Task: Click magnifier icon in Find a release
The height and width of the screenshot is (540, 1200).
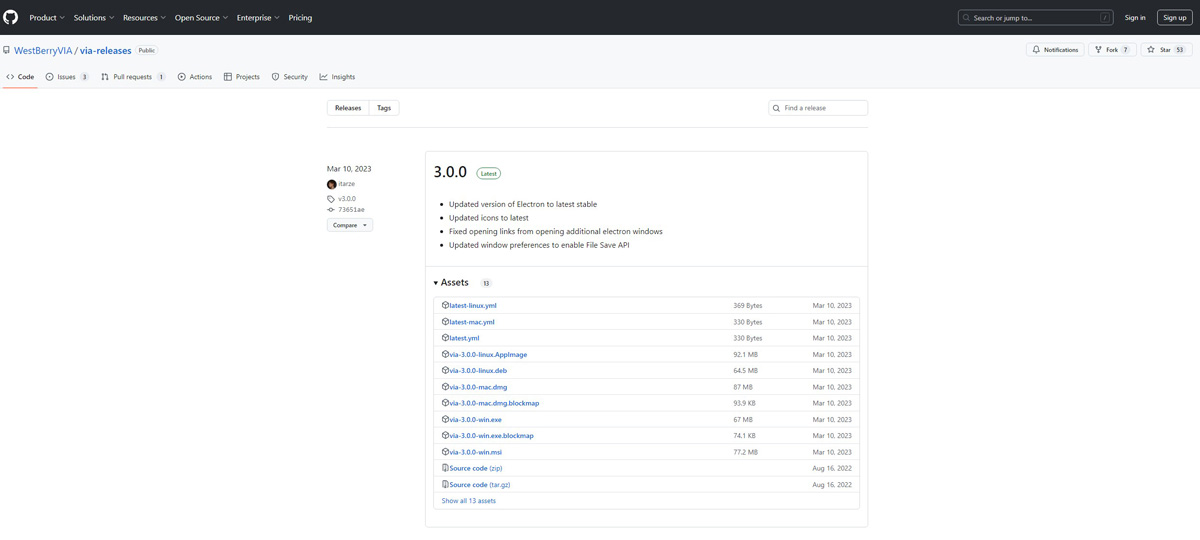Action: (777, 108)
